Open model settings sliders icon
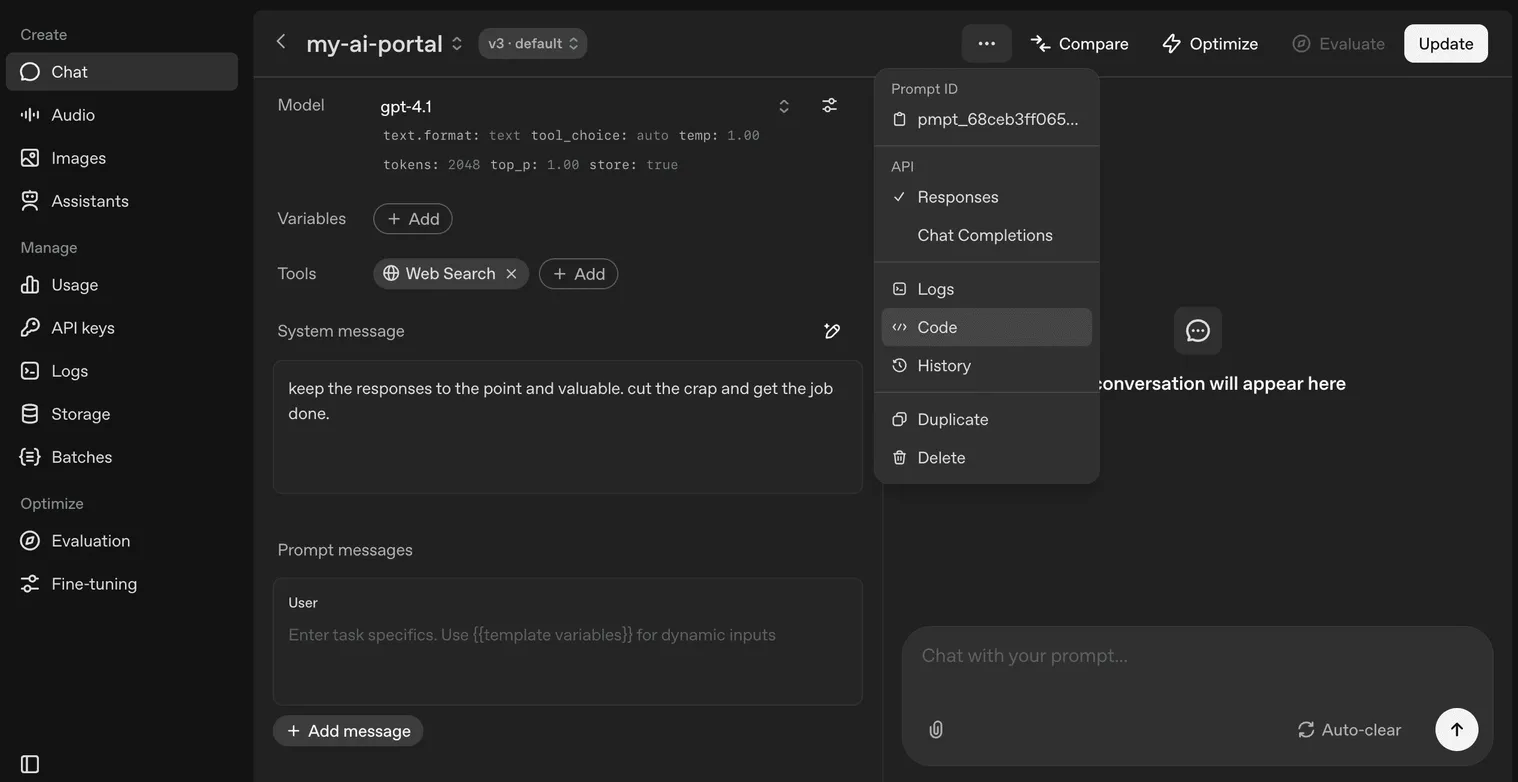 (829, 105)
